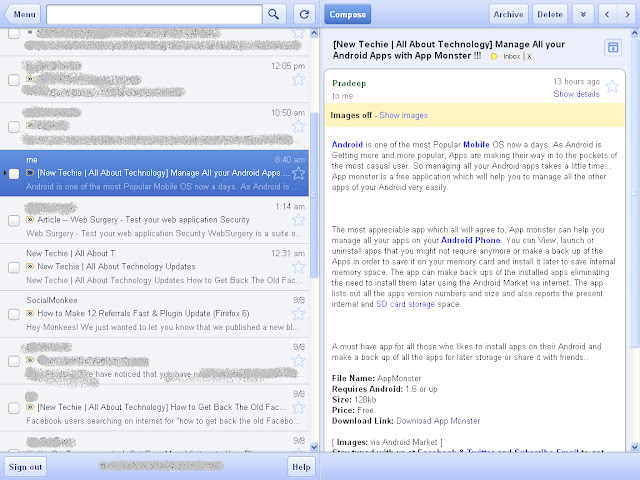640x480 pixels.
Task: Go to previous conversation arrow
Action: pyautogui.click(x=607, y=15)
